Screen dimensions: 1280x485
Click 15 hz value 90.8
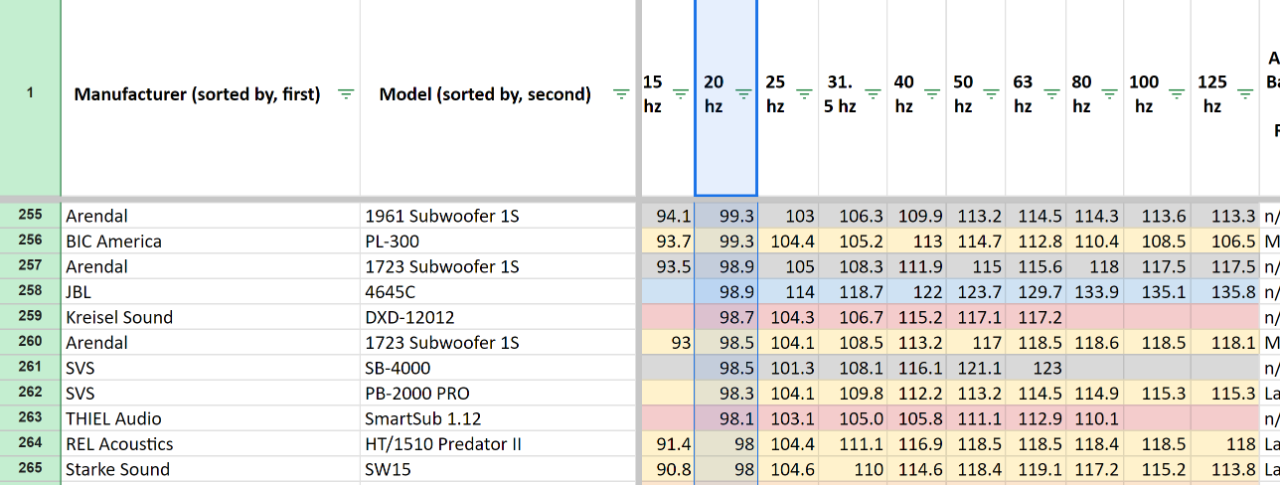pos(667,469)
